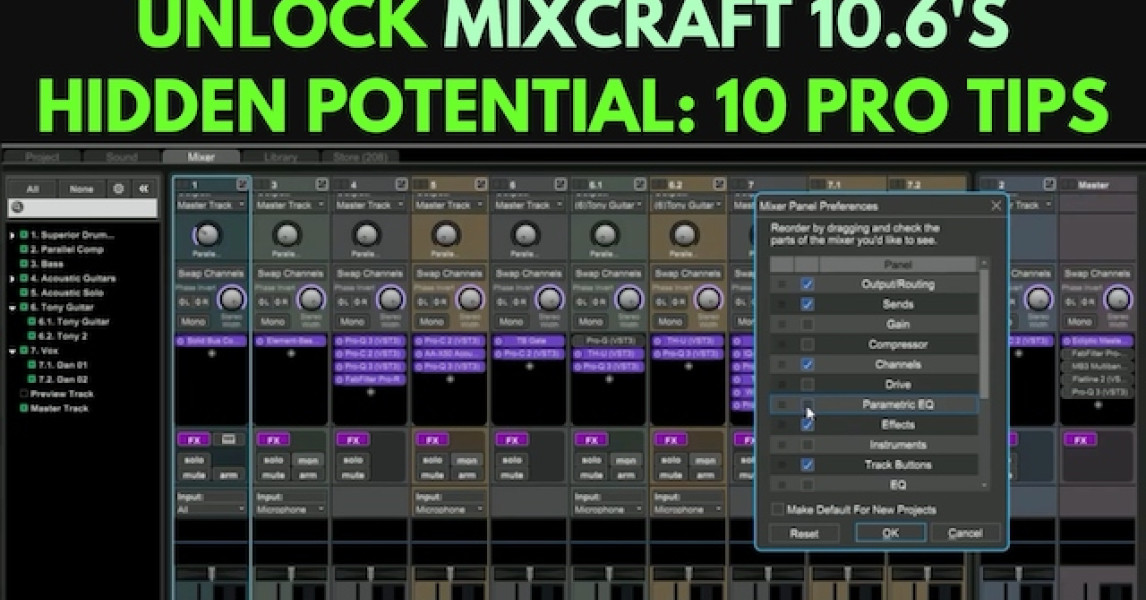This screenshot has height=600, width=1146.
Task: Click the search magnifier icon in filter box
Action: 18,208
